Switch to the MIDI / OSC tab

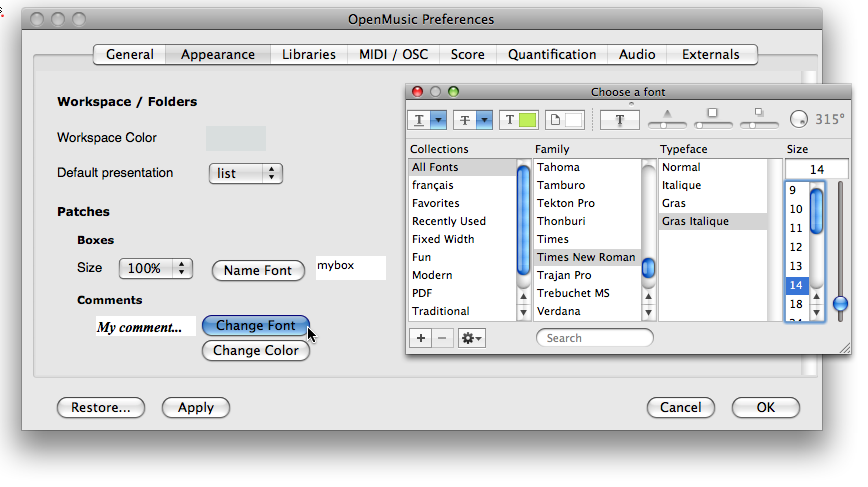click(x=394, y=54)
